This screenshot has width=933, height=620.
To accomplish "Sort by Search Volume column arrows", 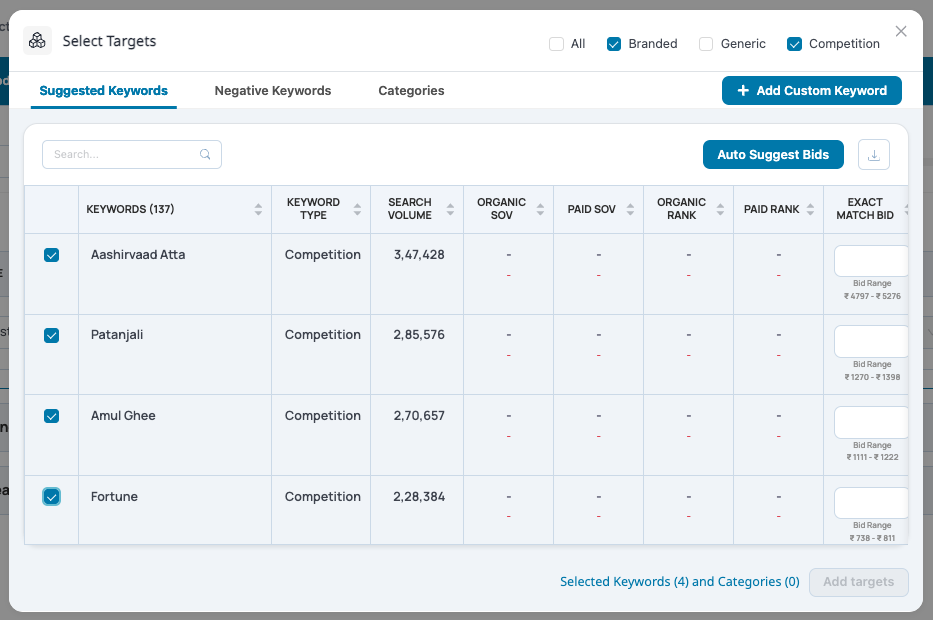I will 450,209.
